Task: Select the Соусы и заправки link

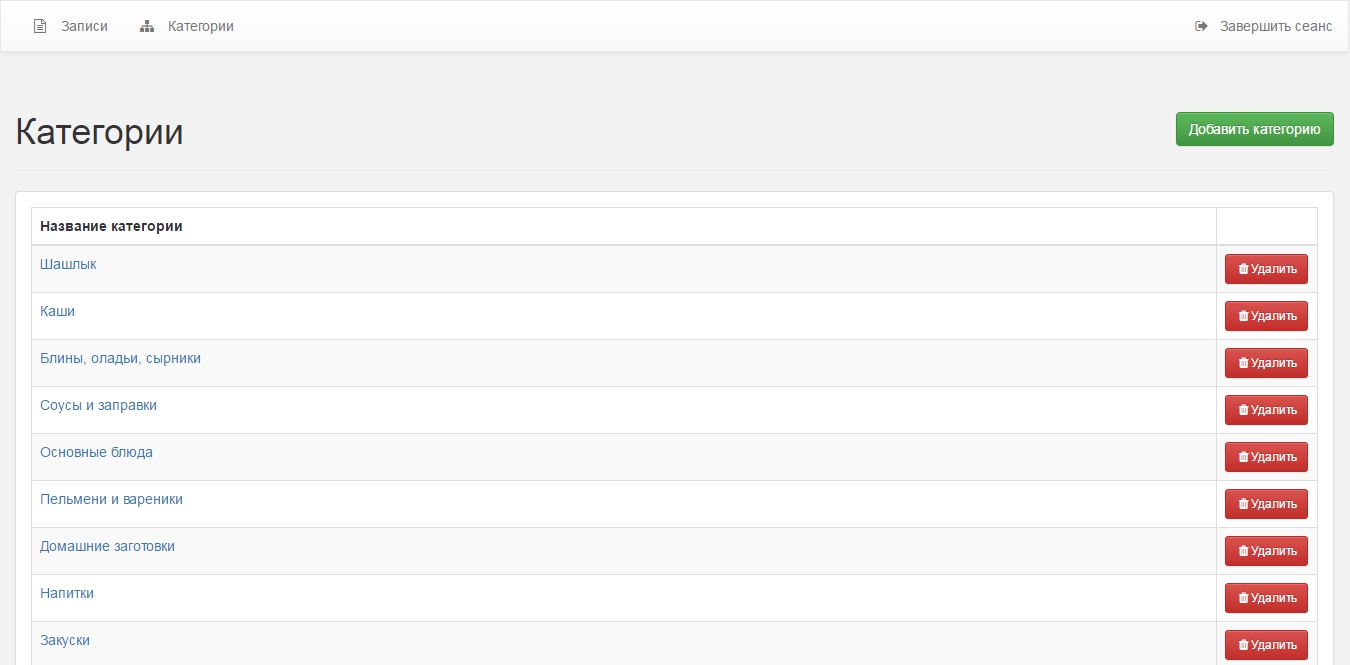Action: [98, 405]
